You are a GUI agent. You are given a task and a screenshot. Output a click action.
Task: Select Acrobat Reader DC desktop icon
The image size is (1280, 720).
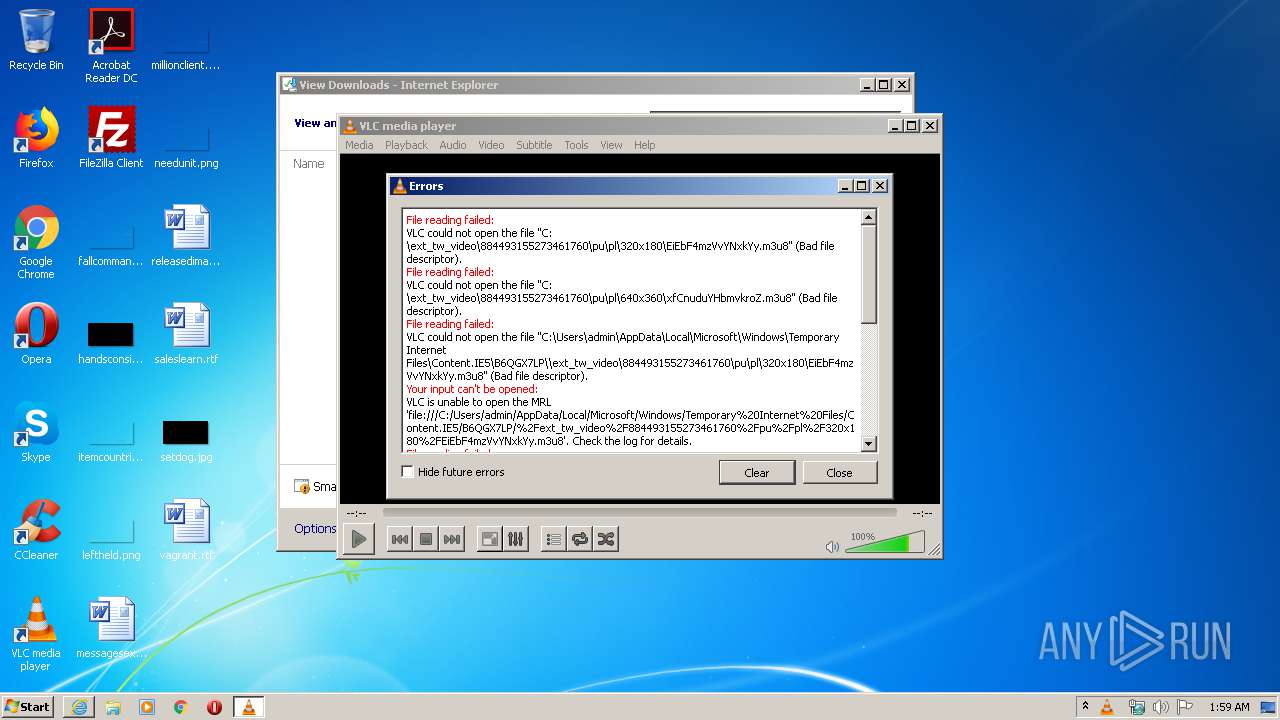pos(111,46)
